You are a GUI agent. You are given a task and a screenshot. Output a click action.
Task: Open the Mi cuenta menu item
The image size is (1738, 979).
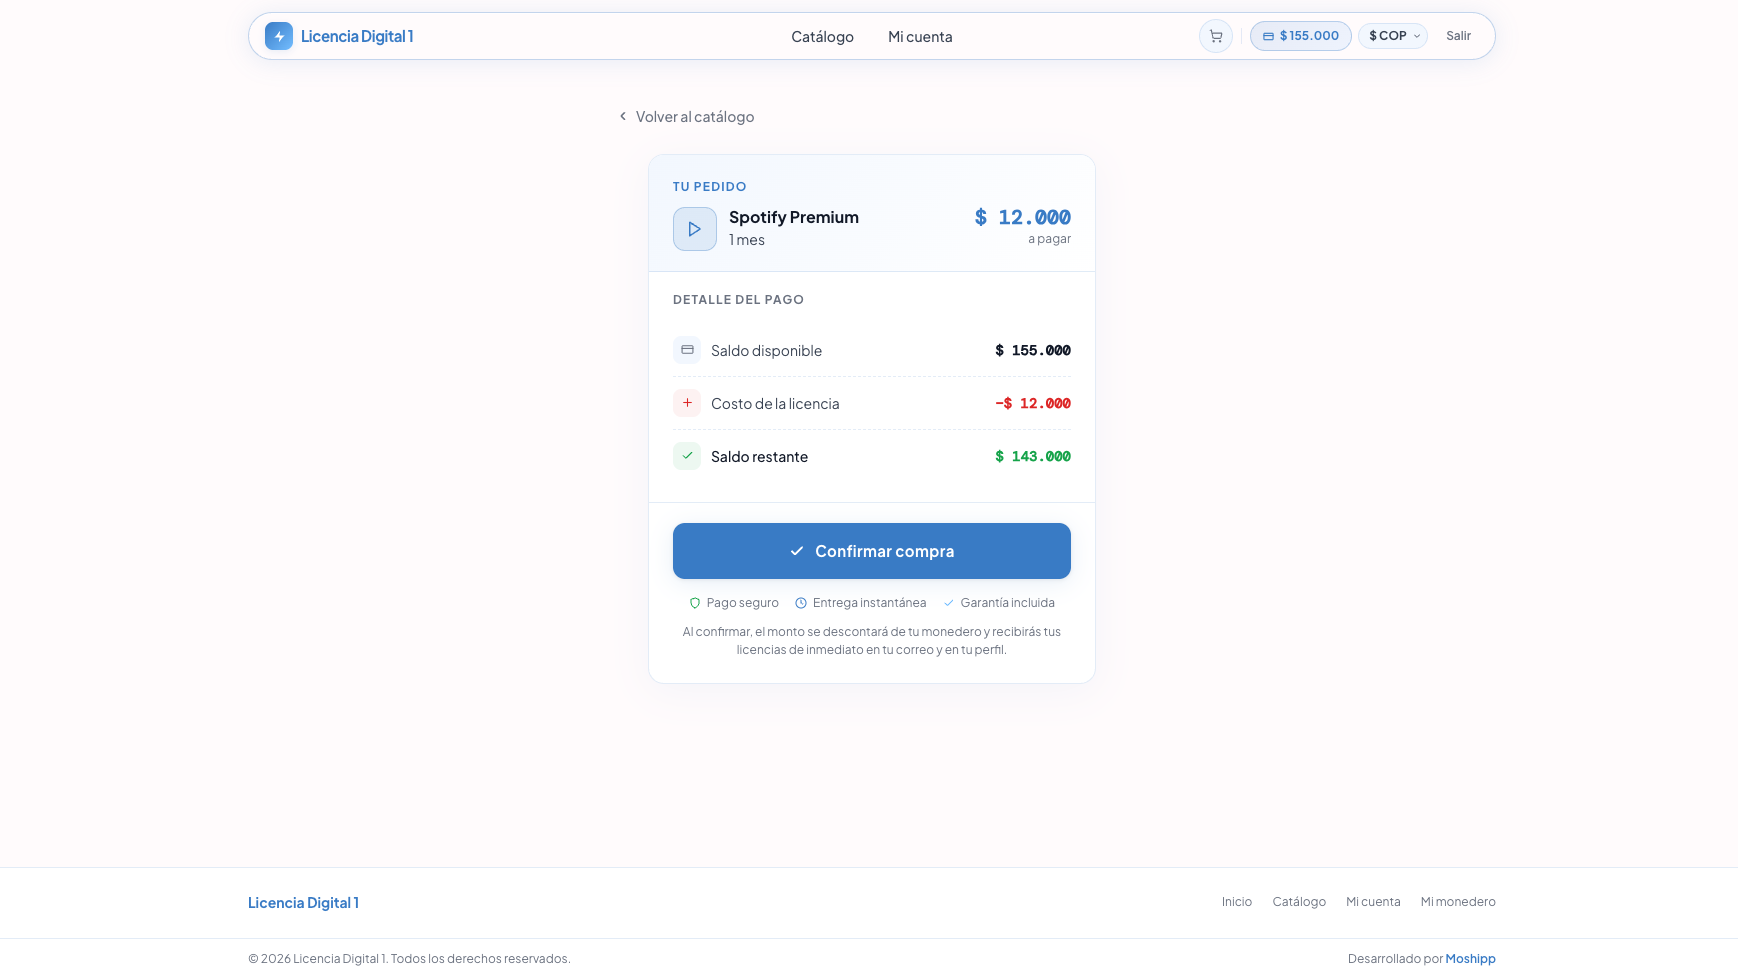(919, 36)
